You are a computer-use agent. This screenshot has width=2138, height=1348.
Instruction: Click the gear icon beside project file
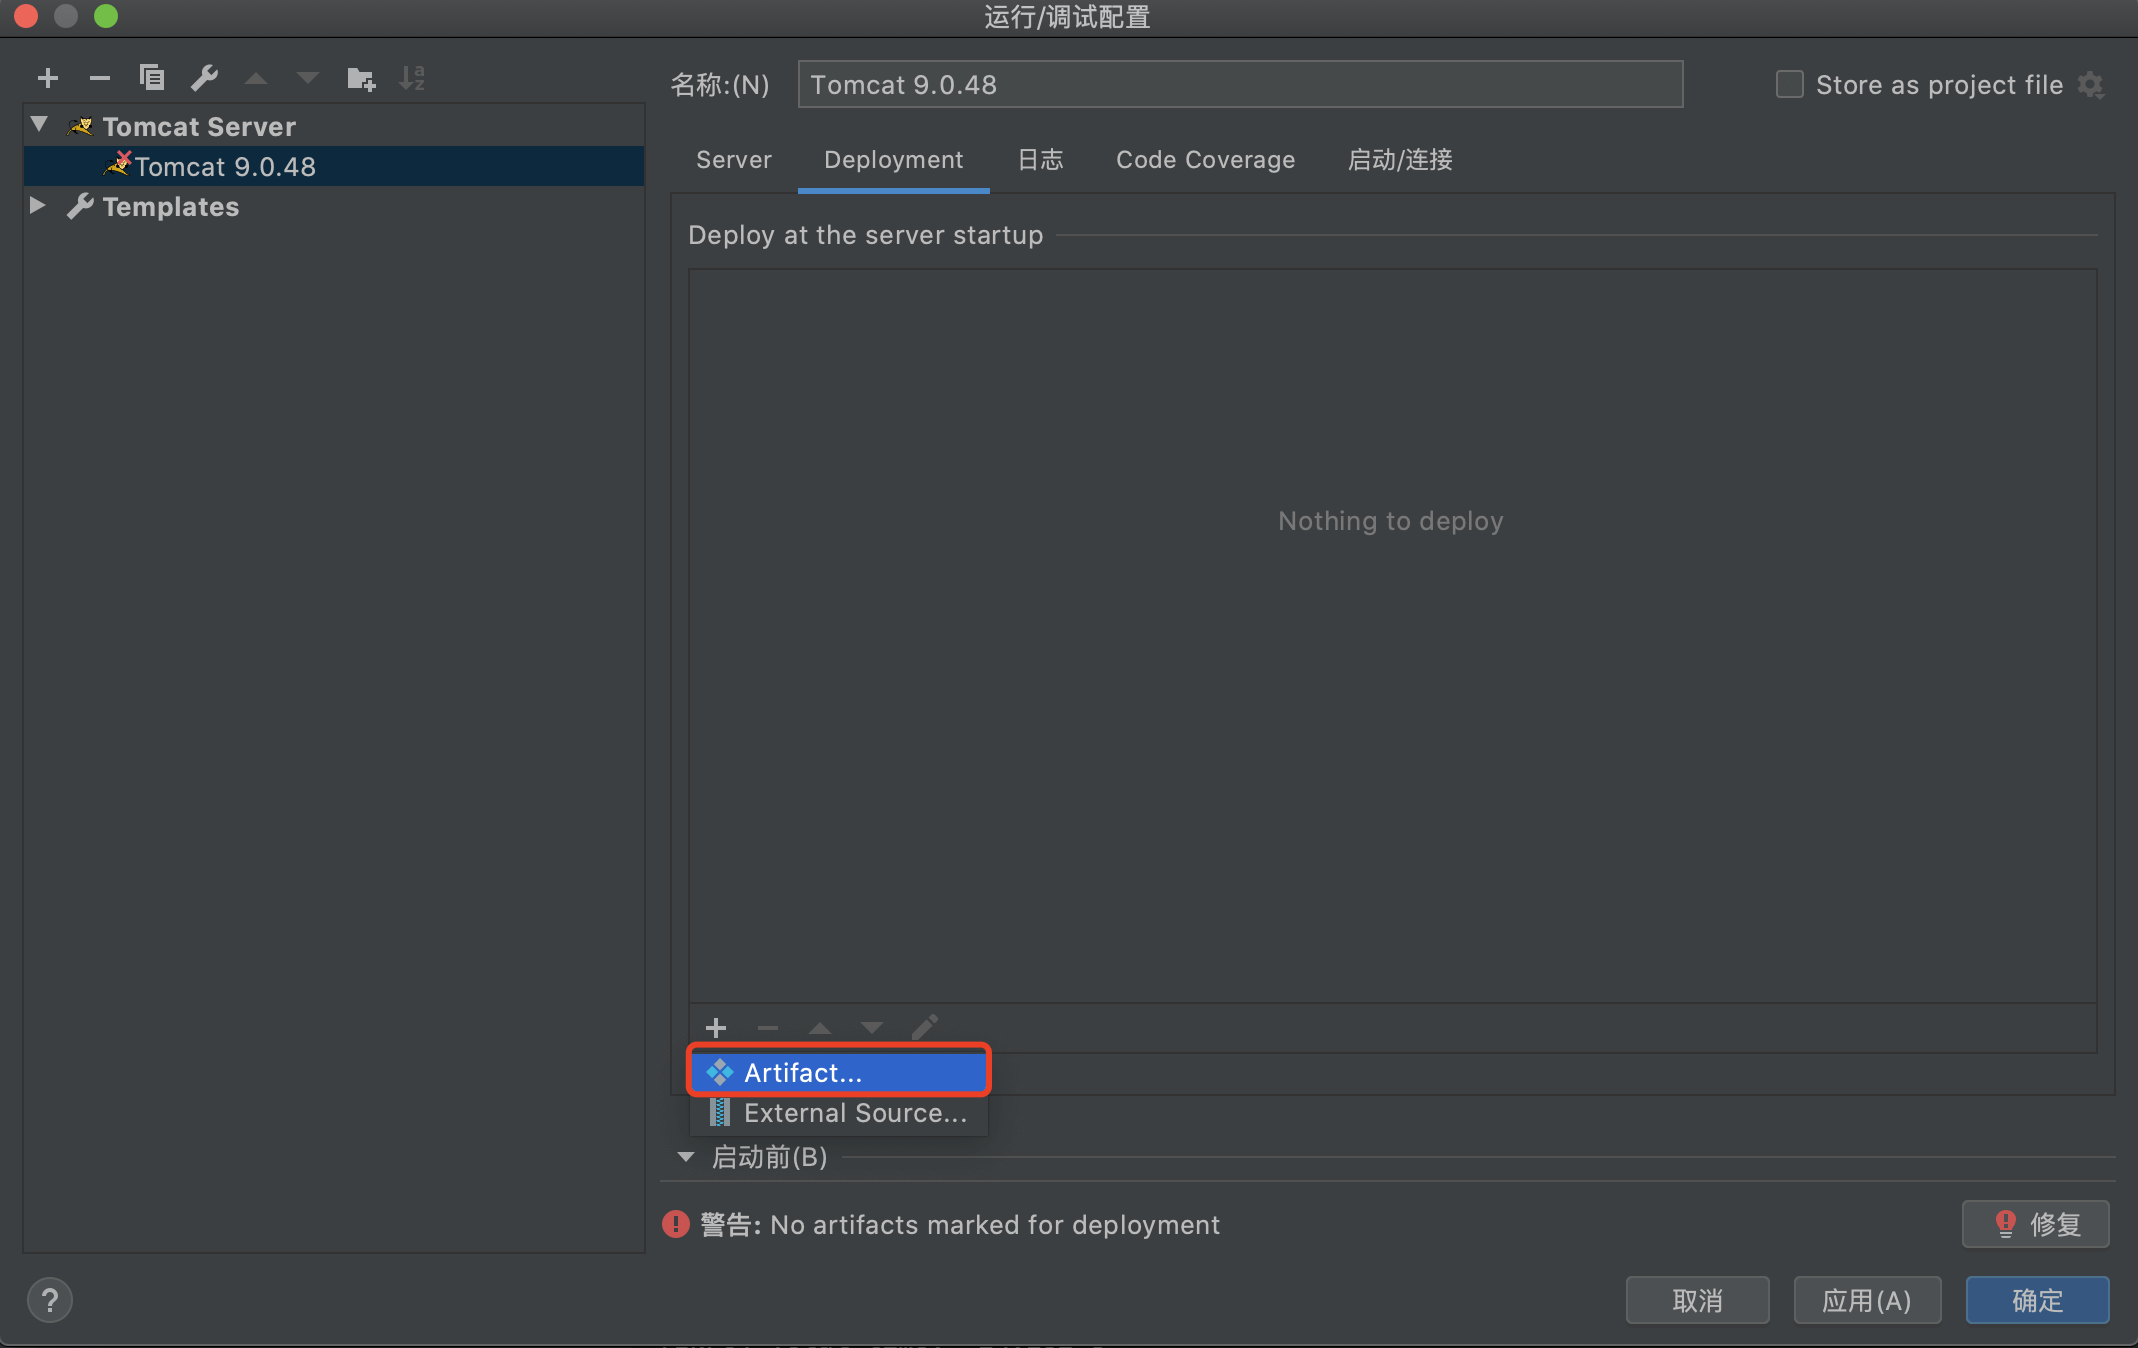tap(2091, 85)
